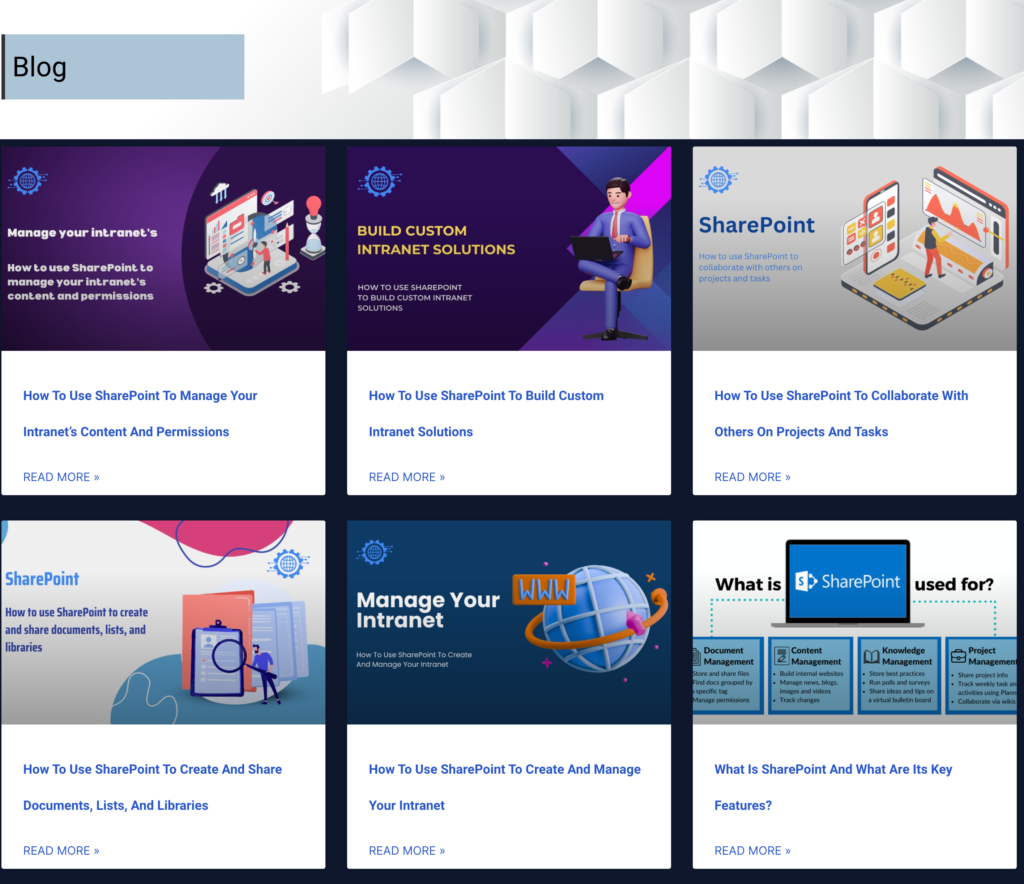Open article 'How To Use SharePoint To Build Custom Intranet Solutions'
Screen dimensions: 1024x884
pyautogui.click(x=486, y=413)
